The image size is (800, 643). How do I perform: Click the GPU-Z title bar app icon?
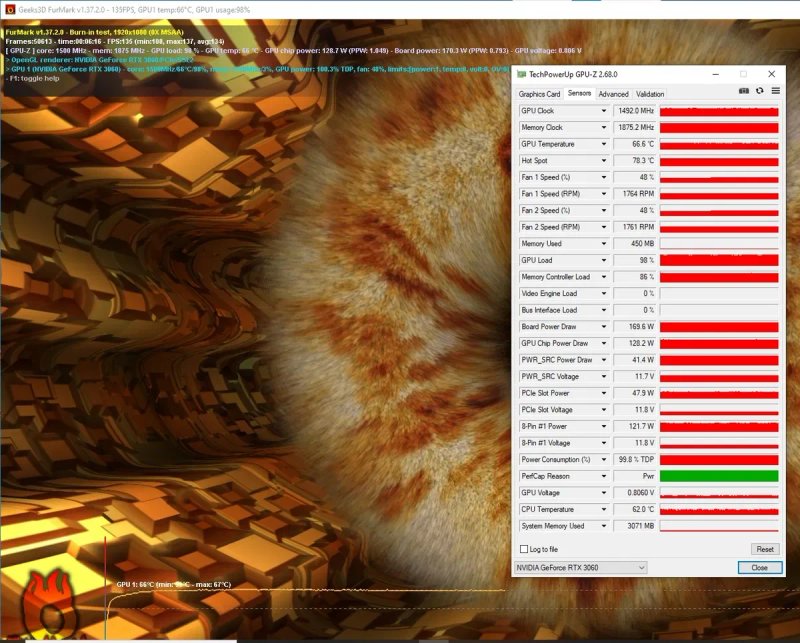(x=521, y=75)
